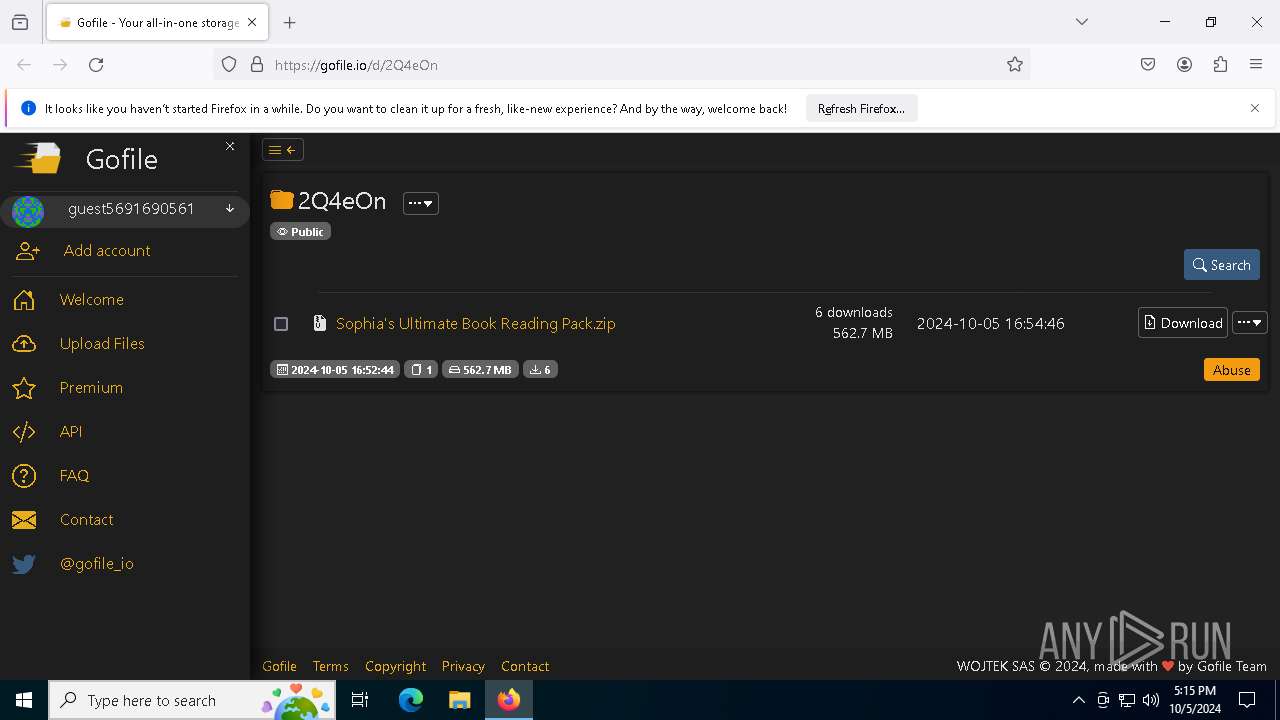The image size is (1280, 720).
Task: Click the Firefox taskbar icon
Action: [x=509, y=700]
